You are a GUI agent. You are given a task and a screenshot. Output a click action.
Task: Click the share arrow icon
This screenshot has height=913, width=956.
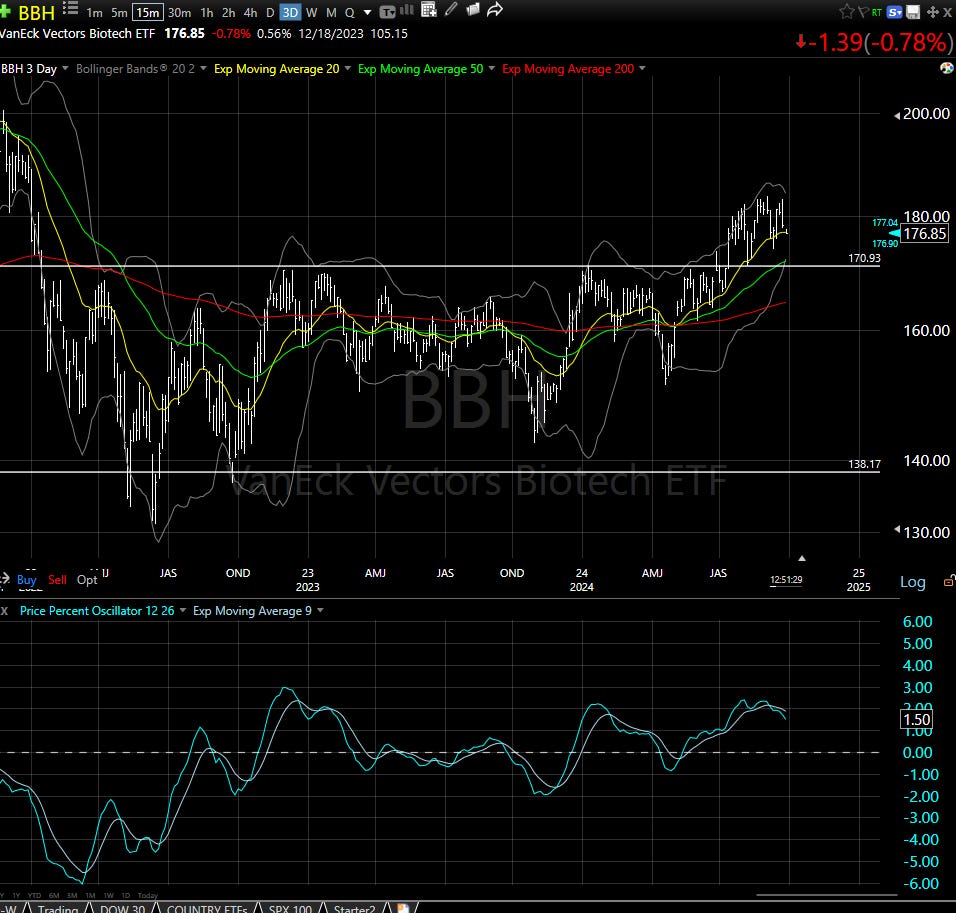coord(495,9)
